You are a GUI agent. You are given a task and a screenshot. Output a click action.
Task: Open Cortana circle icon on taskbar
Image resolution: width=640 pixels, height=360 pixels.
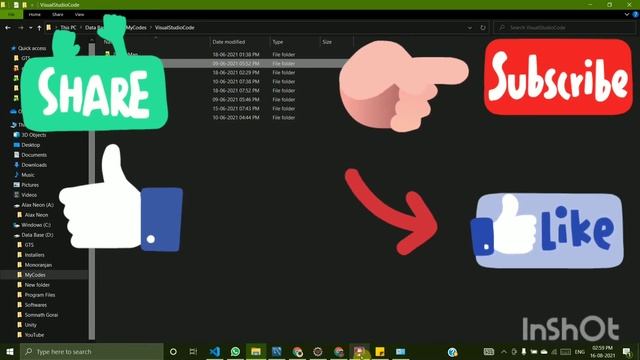coord(173,351)
